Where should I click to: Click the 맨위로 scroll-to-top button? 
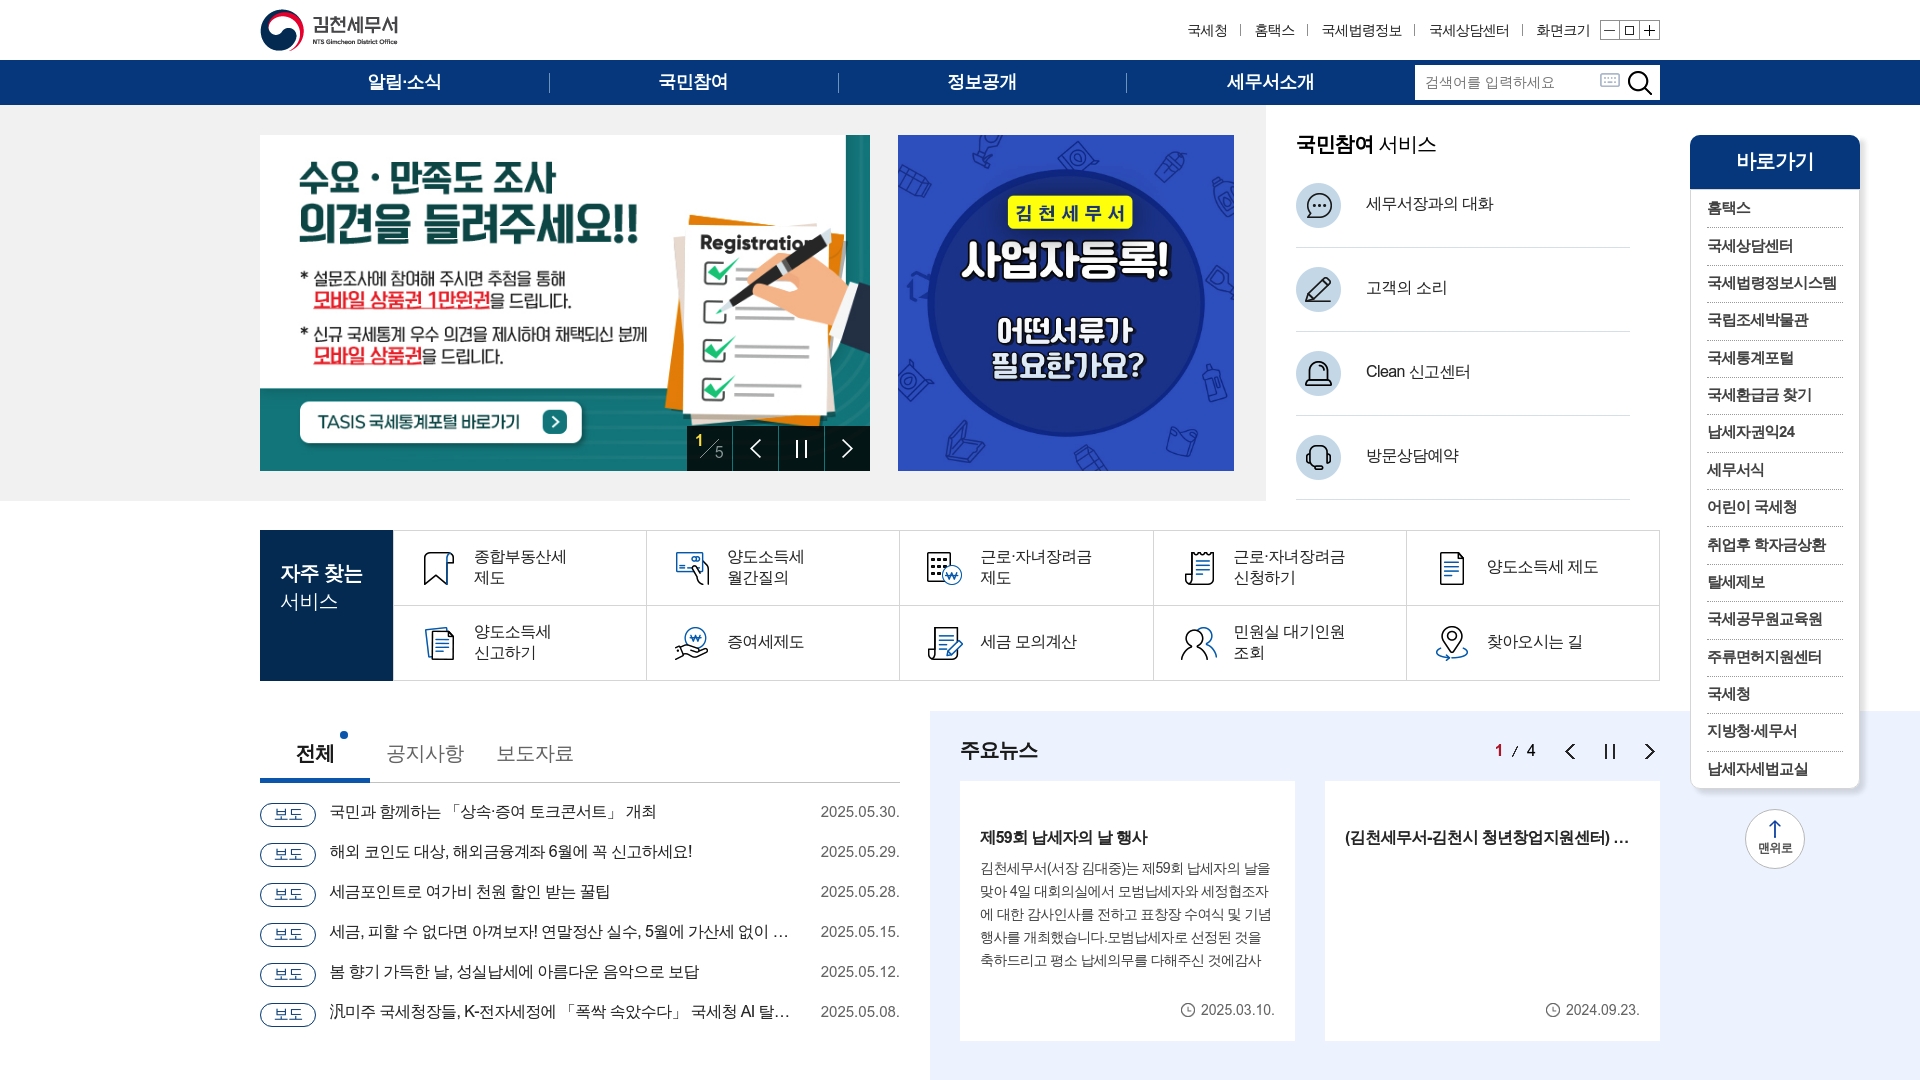(1775, 838)
